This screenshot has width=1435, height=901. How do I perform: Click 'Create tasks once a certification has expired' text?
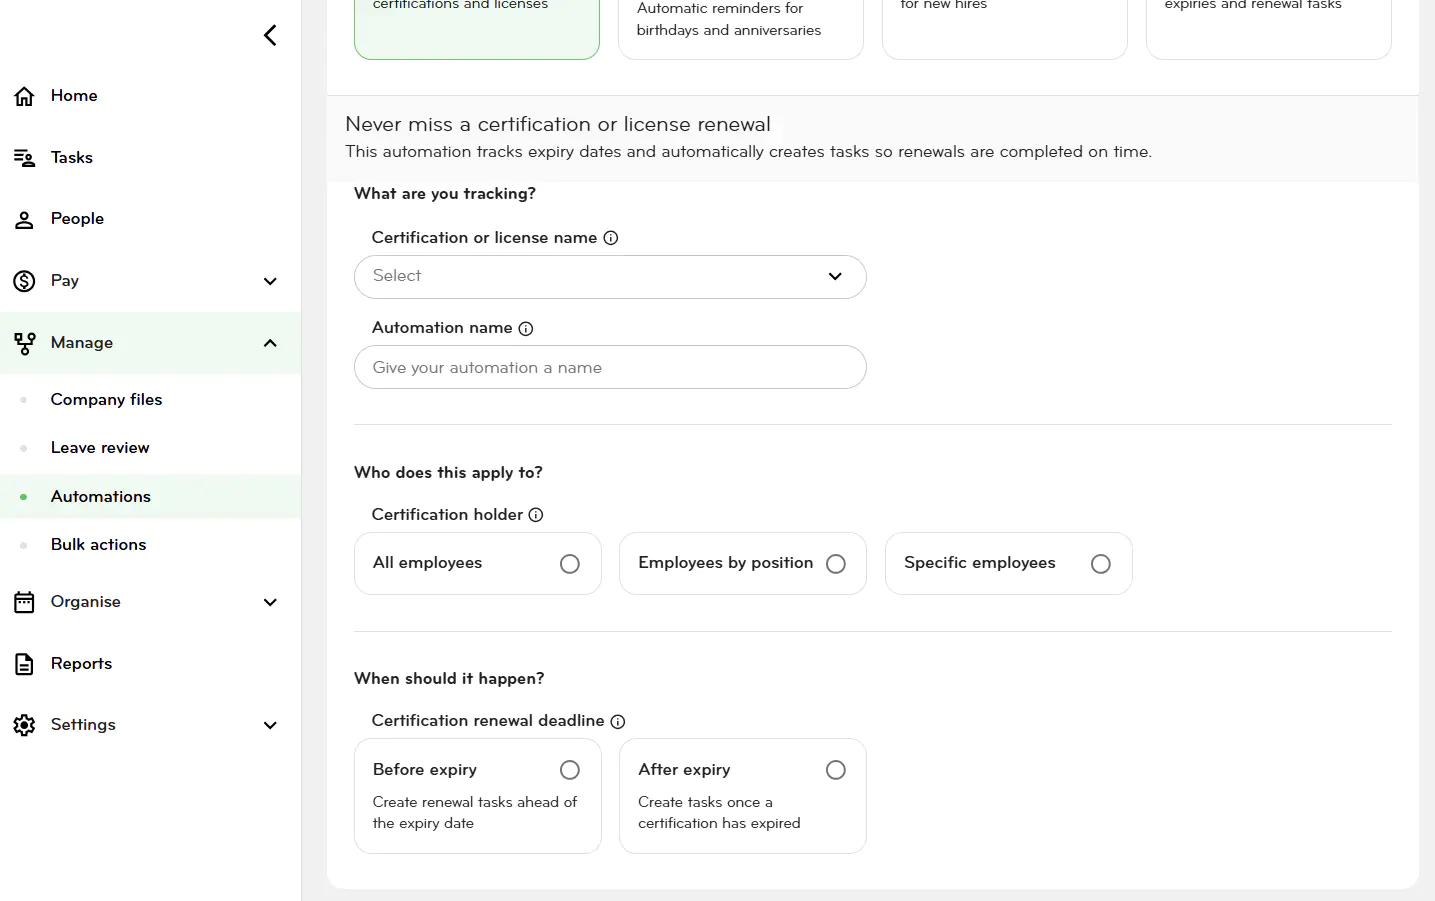coord(719,813)
